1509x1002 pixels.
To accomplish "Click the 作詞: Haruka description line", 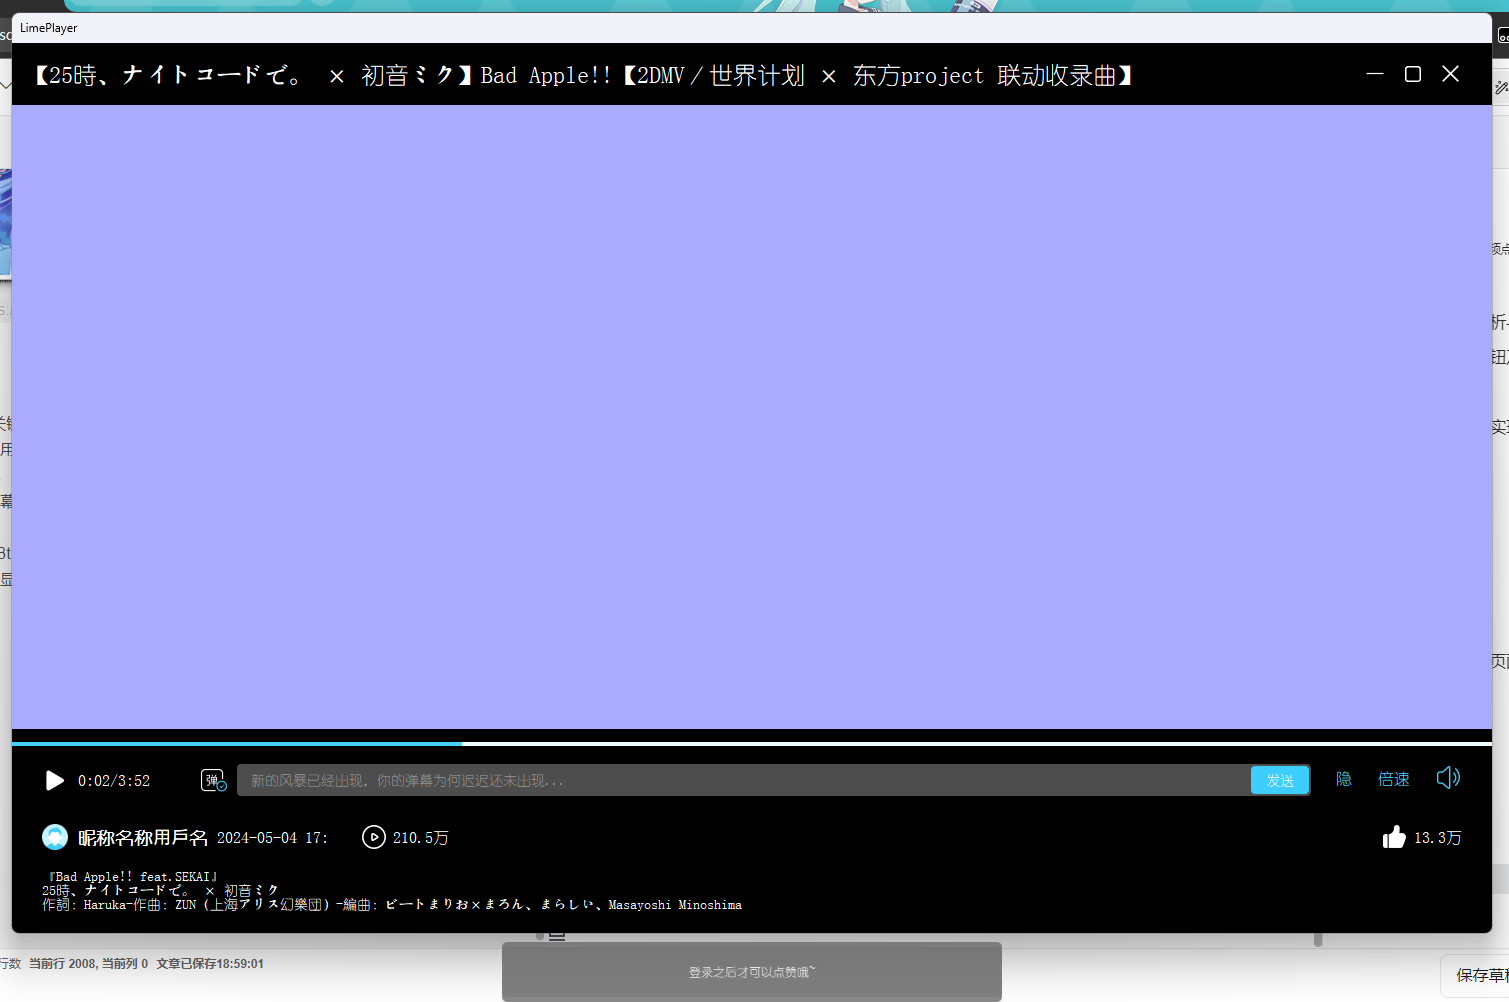I will (392, 905).
